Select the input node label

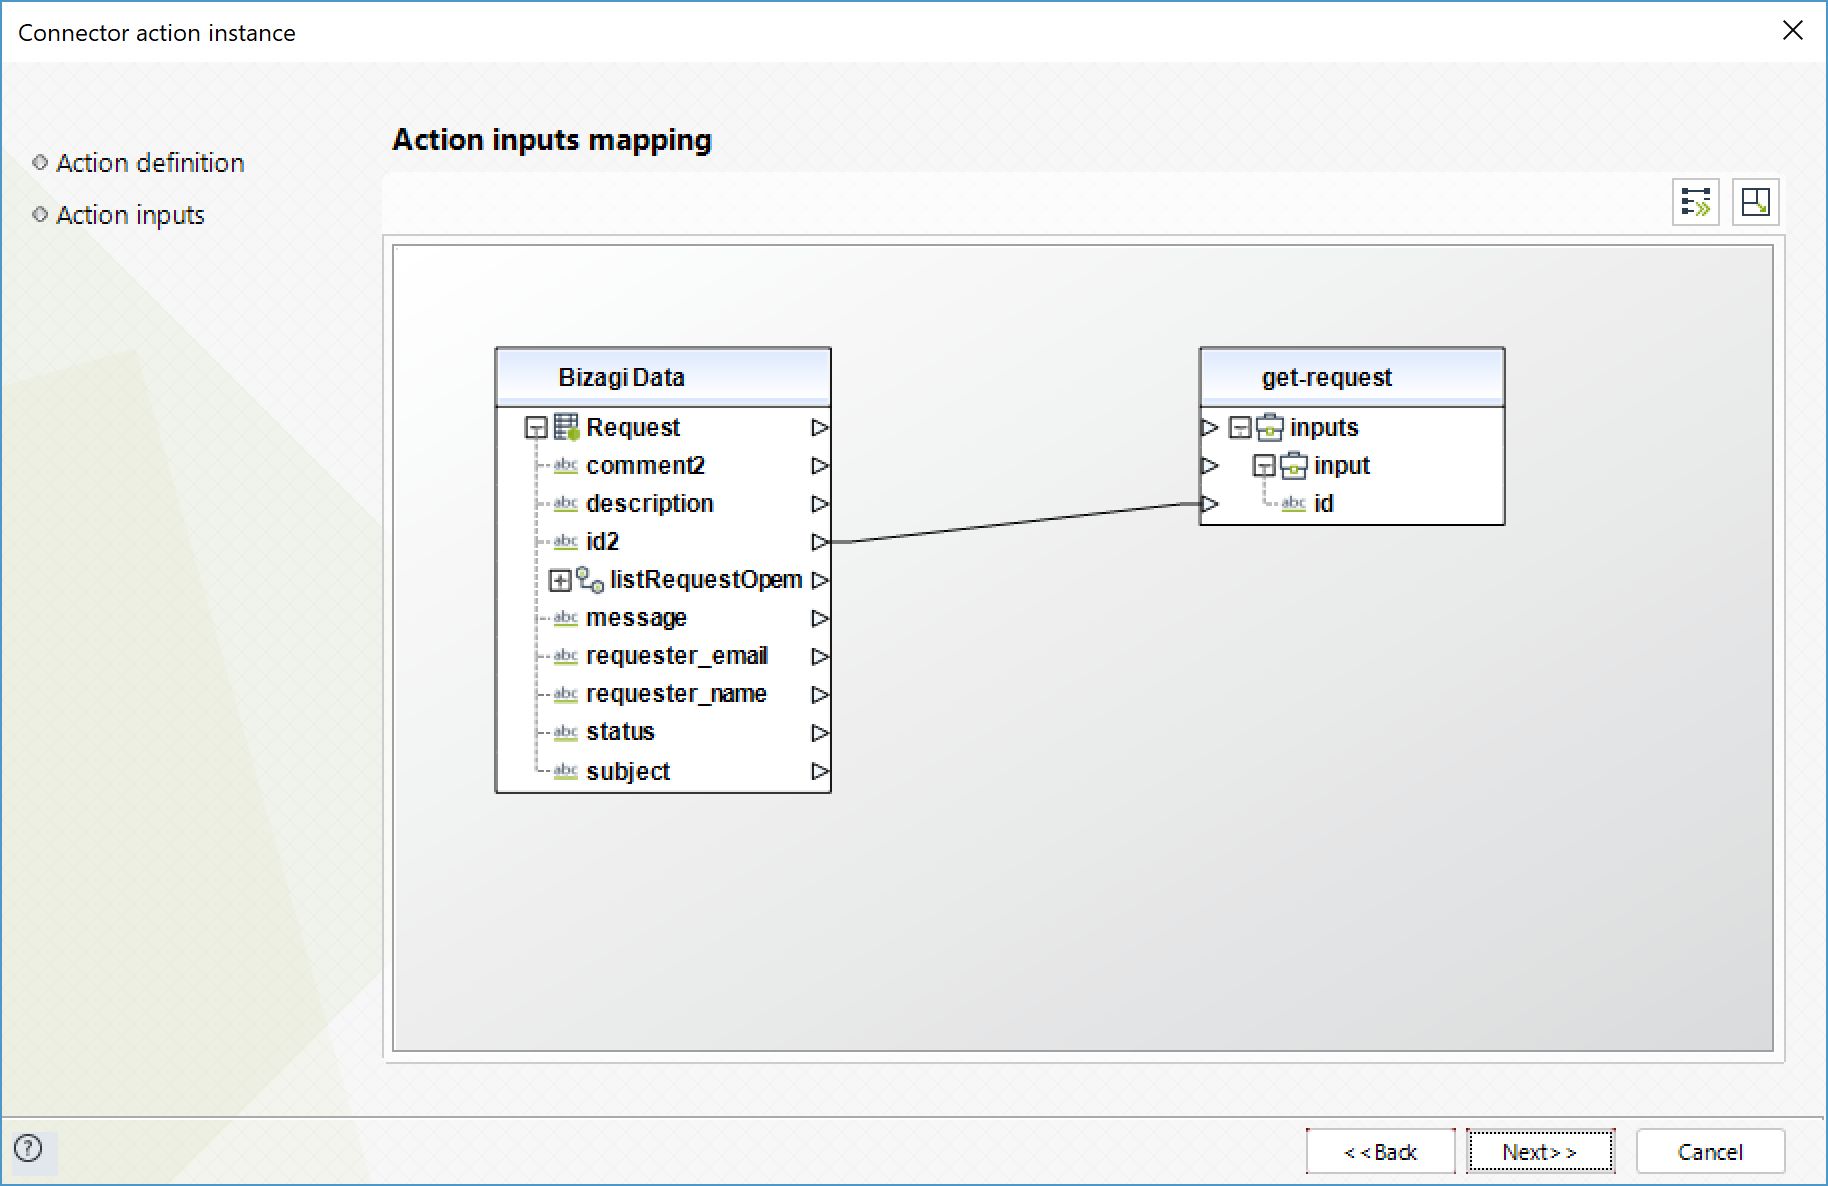tap(1342, 466)
